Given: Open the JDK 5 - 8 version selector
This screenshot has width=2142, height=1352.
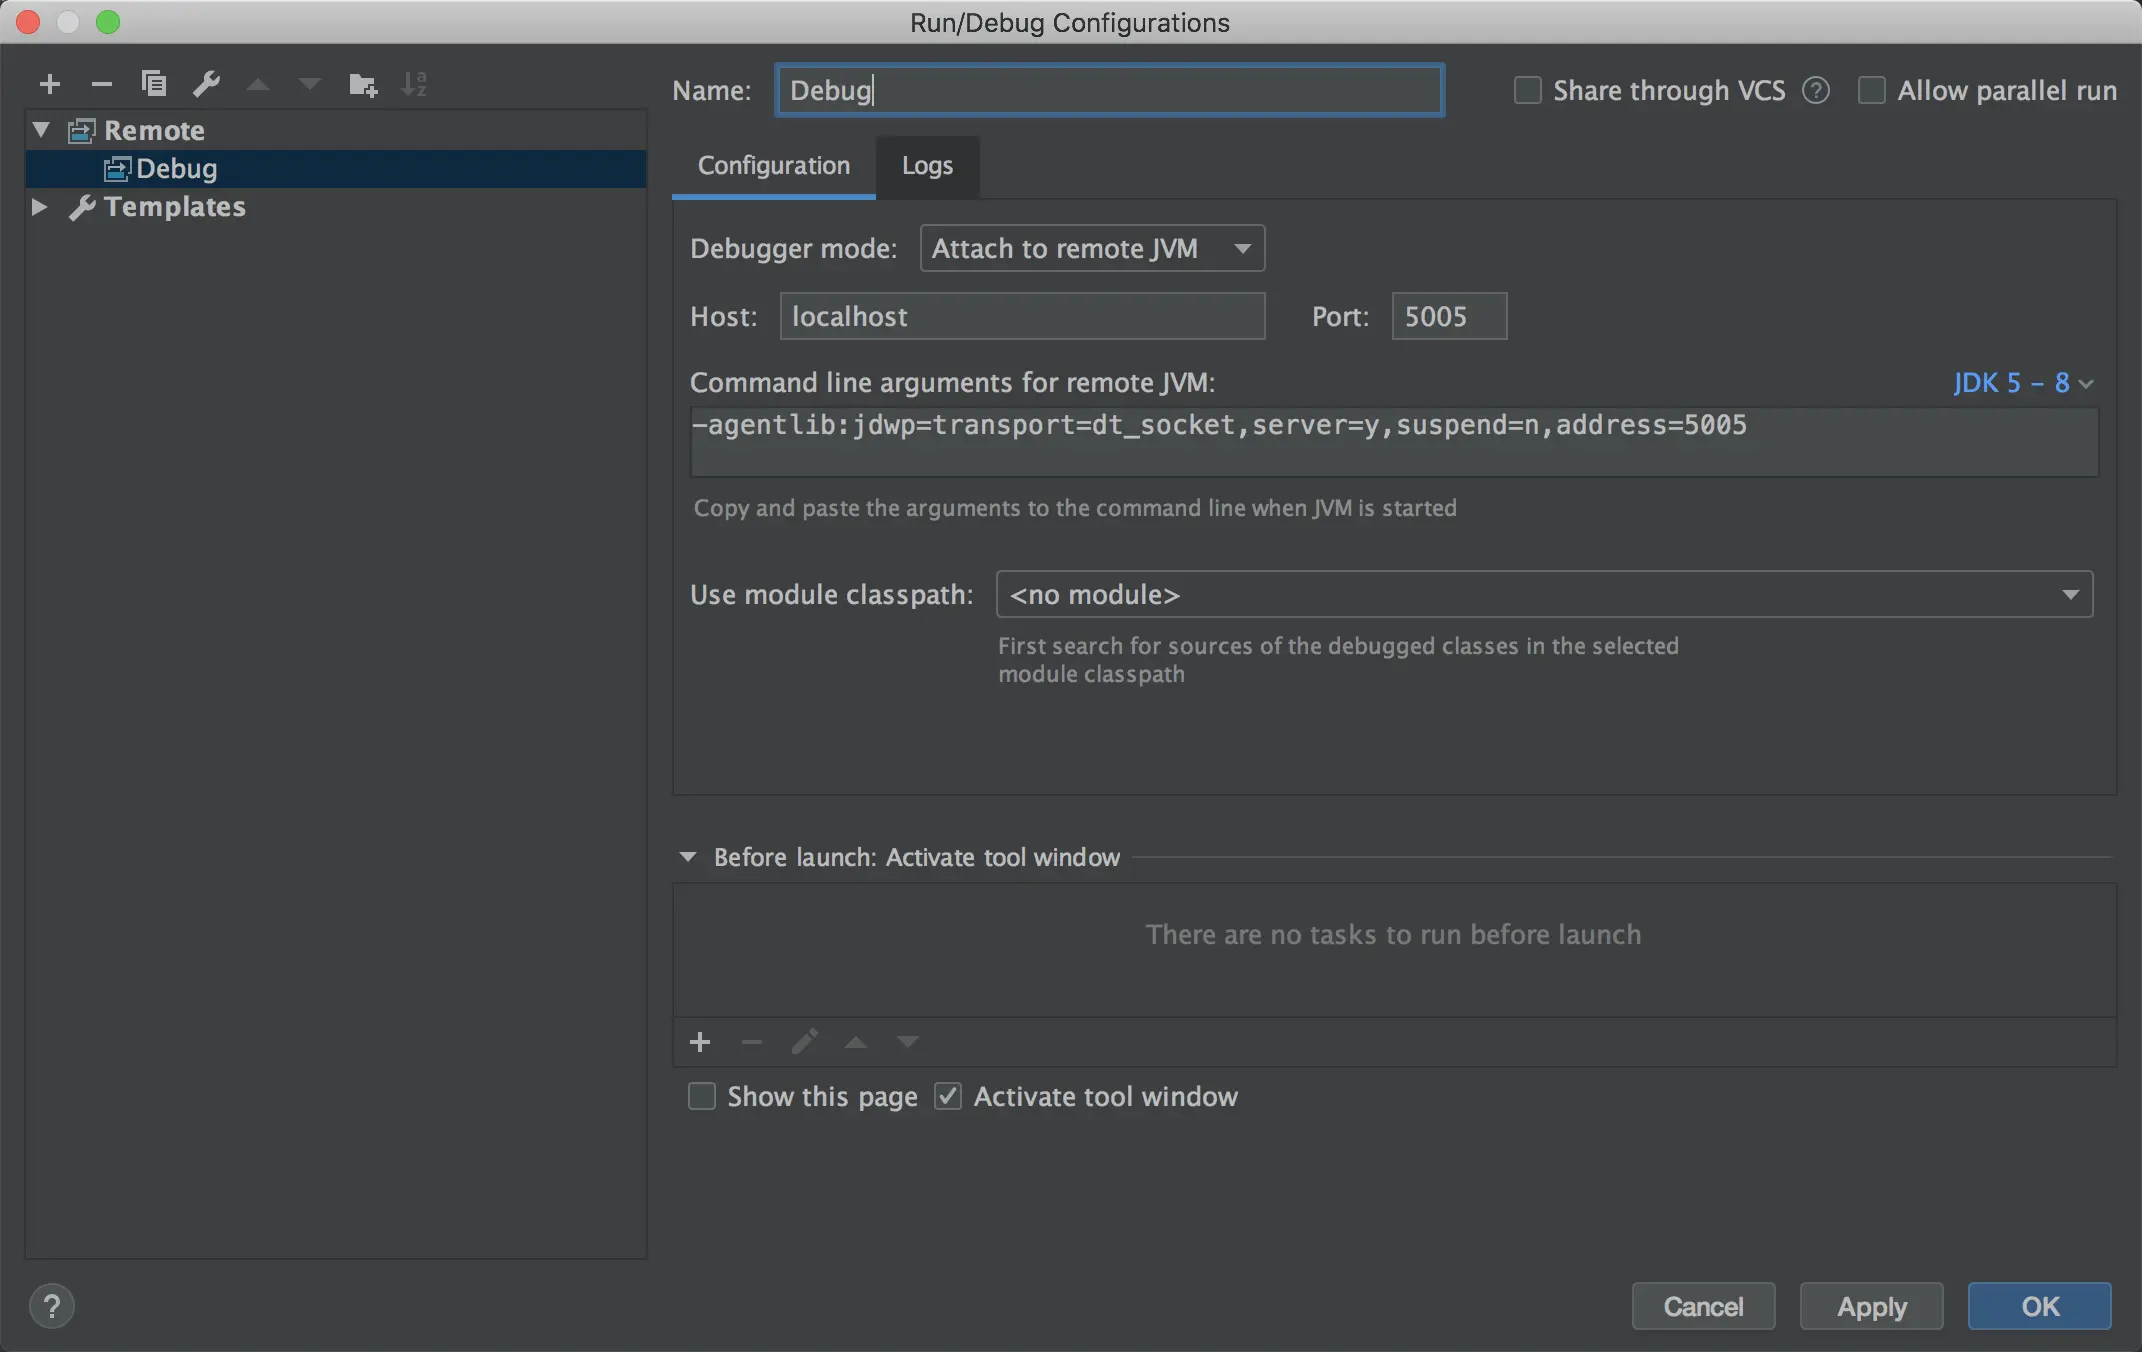Looking at the screenshot, I should (x=2023, y=383).
